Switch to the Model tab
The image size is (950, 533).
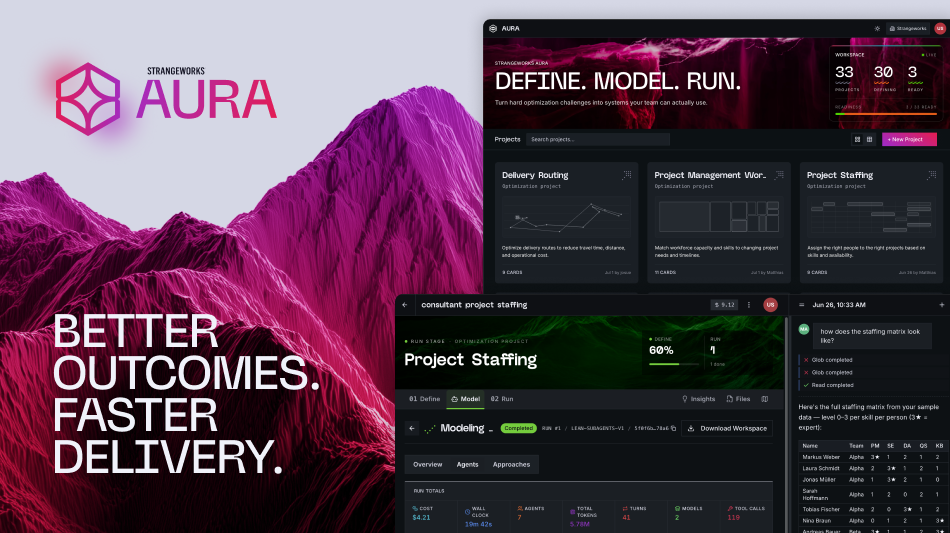465,399
